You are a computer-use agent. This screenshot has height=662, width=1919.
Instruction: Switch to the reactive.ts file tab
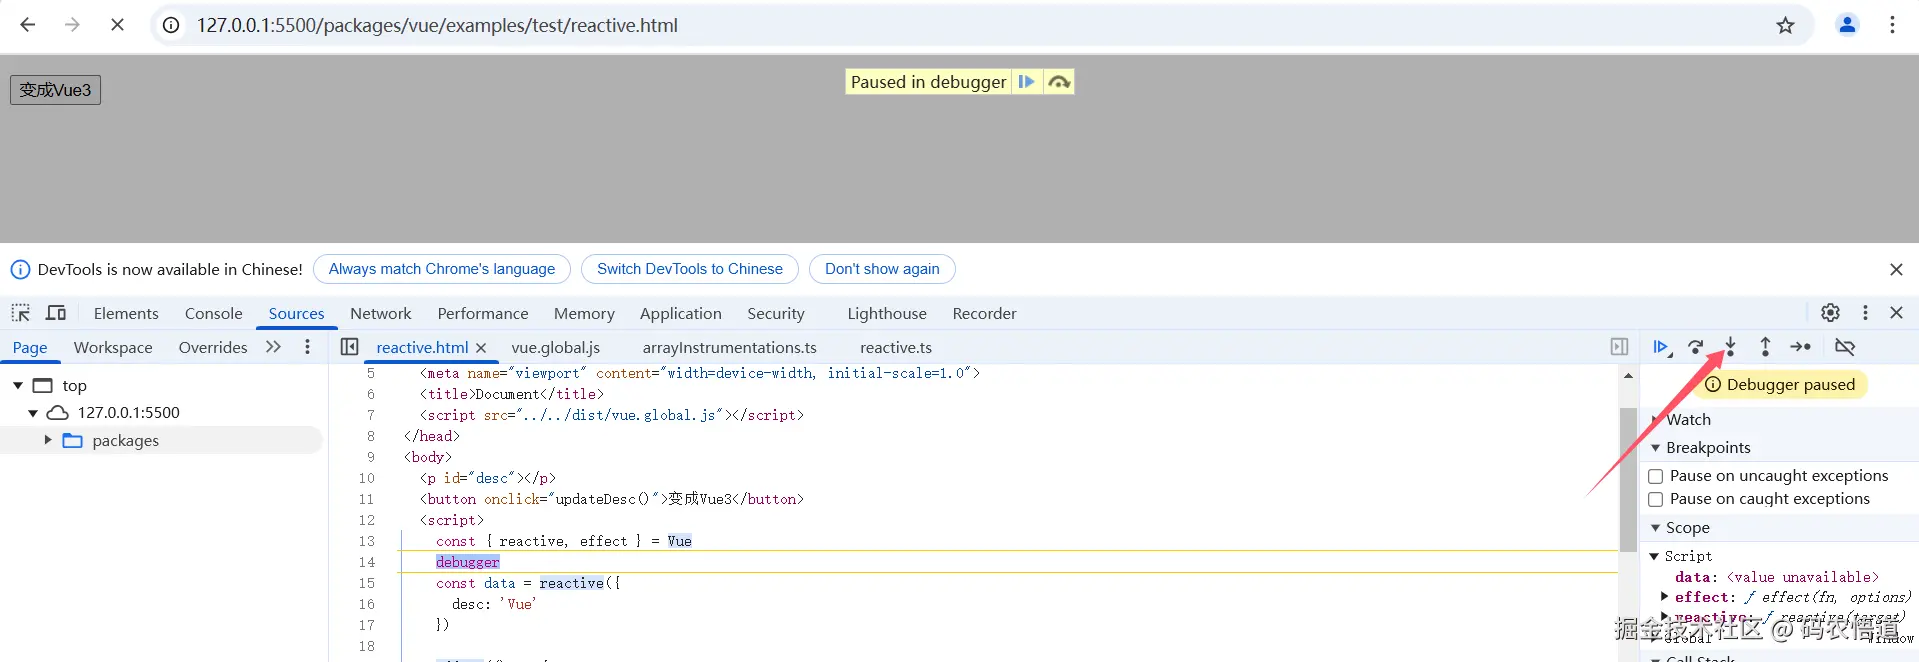coord(896,347)
